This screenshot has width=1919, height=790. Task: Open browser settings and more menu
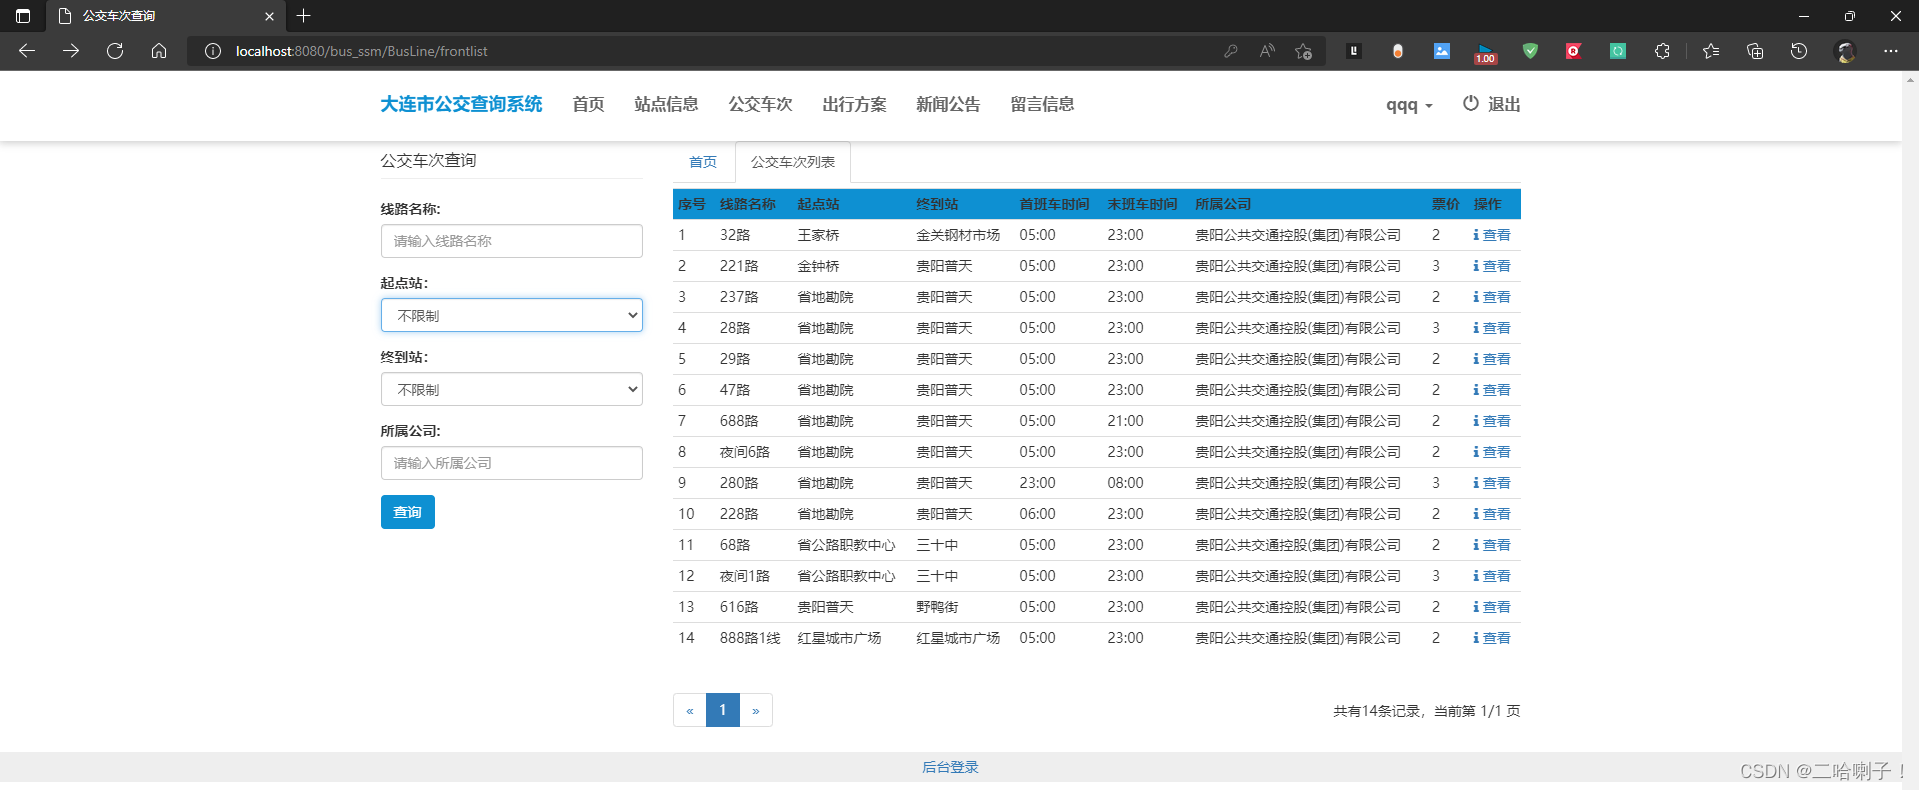point(1891,51)
